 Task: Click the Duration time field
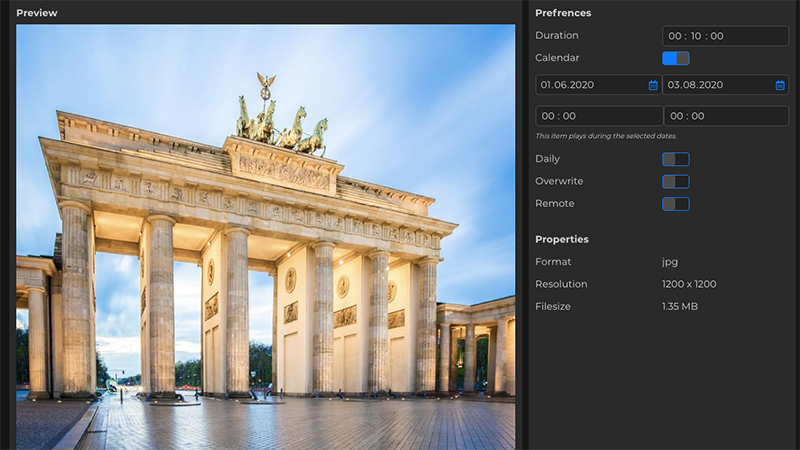724,36
